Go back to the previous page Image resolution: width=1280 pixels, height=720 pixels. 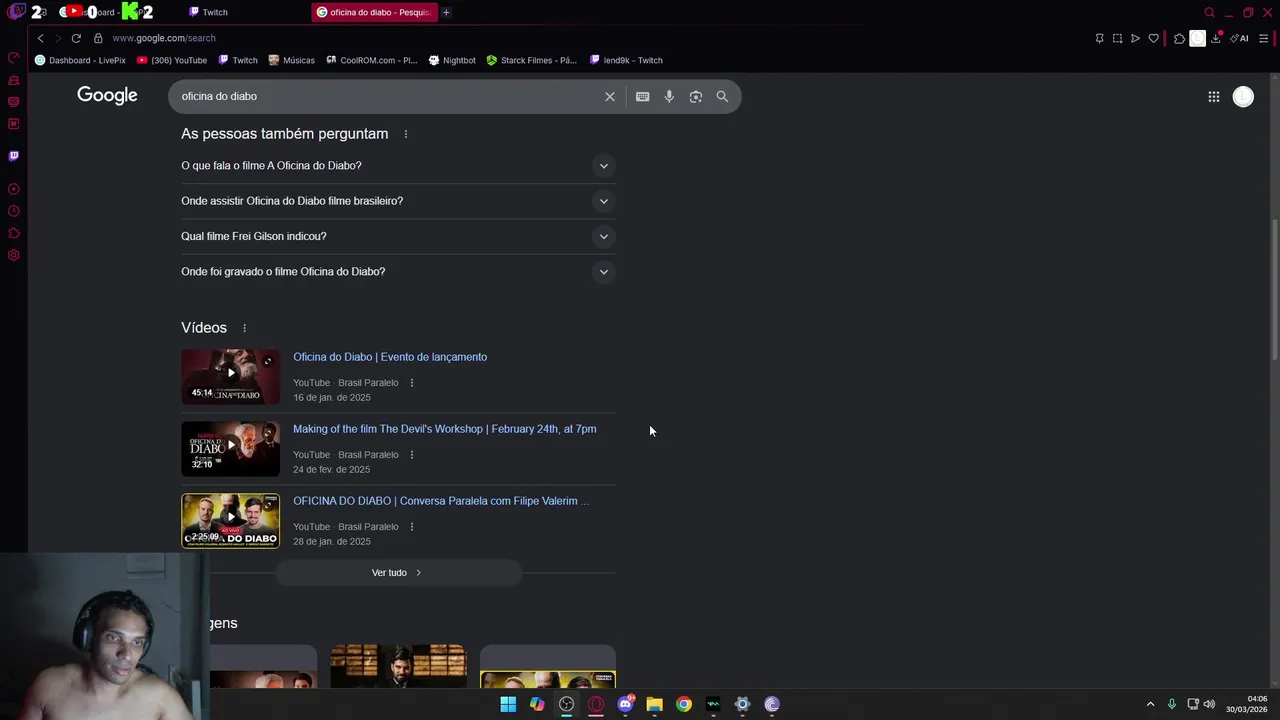[40, 38]
